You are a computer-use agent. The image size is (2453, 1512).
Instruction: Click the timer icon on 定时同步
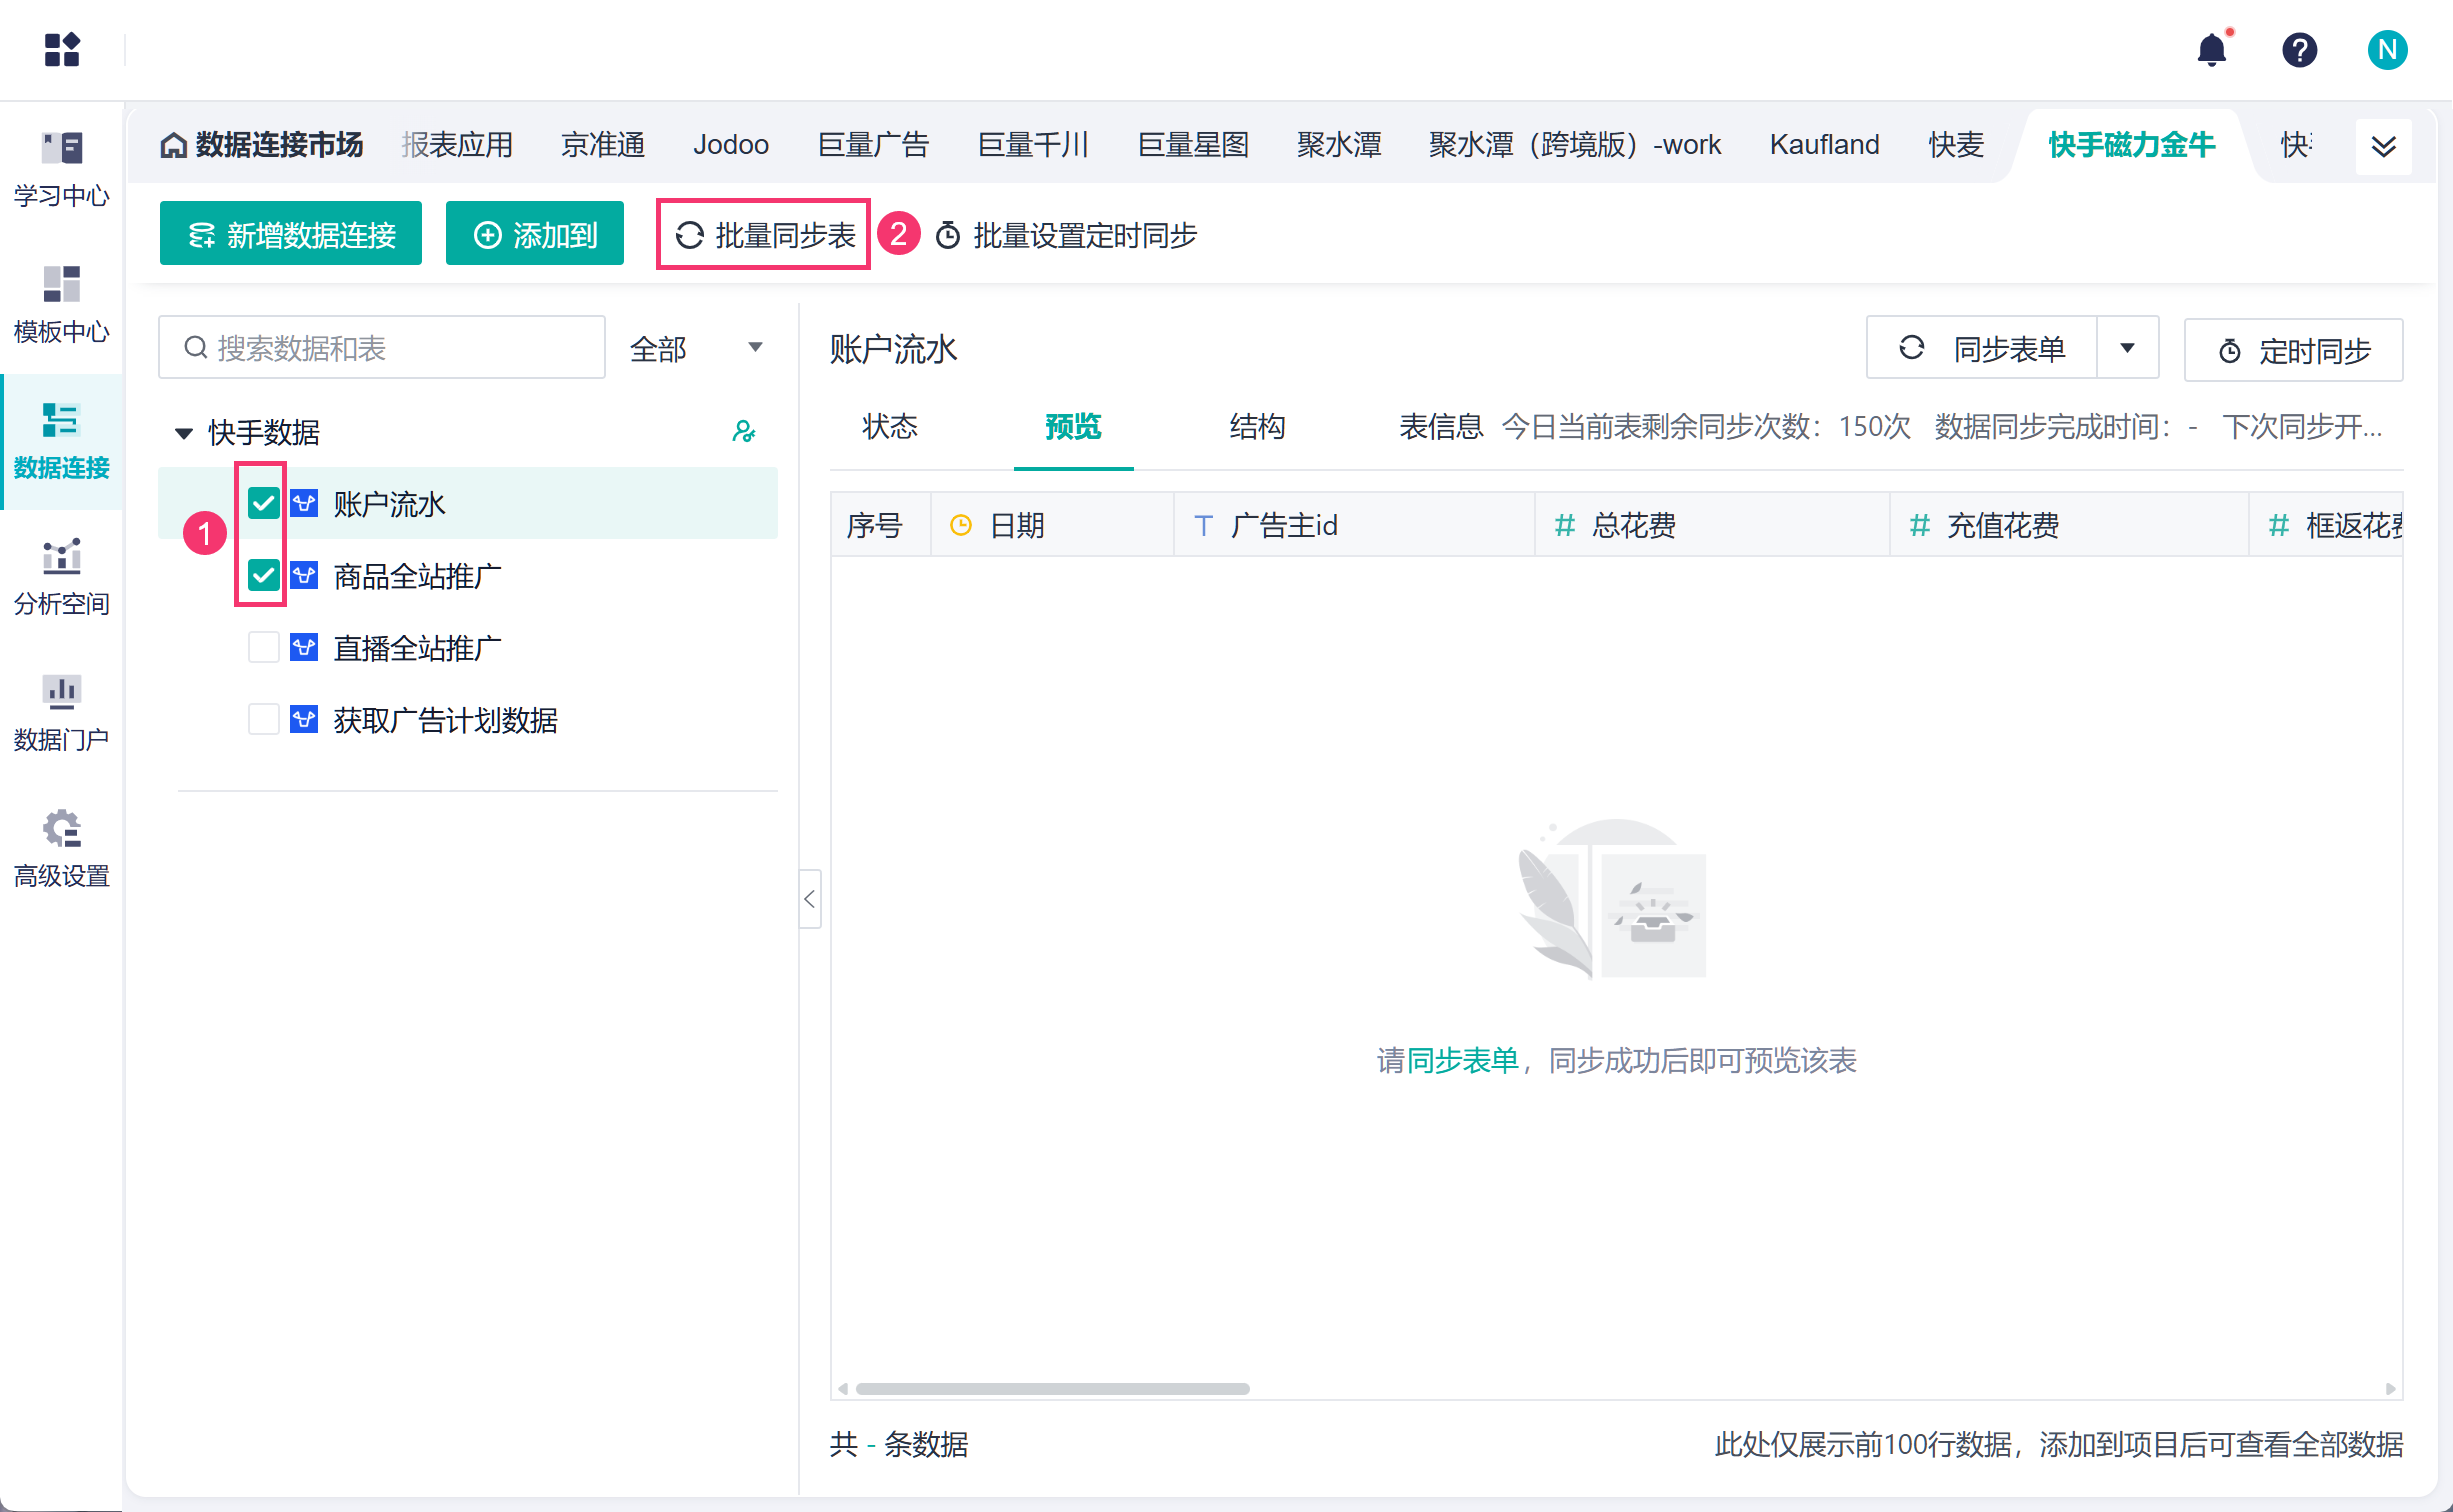(x=2229, y=351)
